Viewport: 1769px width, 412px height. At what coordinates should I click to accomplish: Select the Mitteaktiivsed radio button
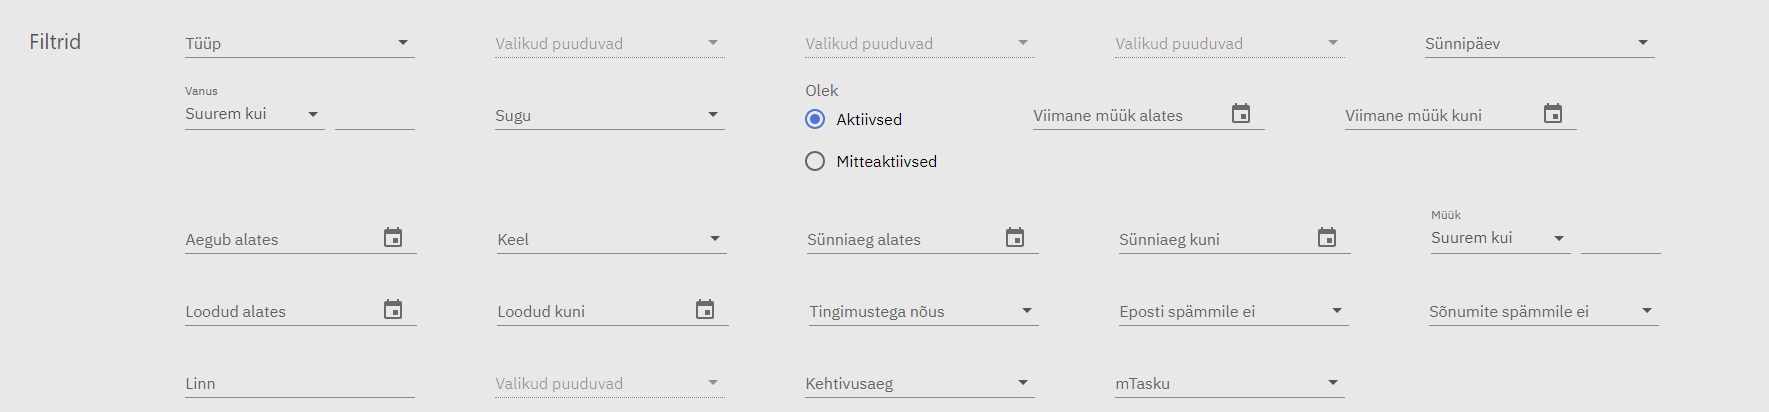815,161
